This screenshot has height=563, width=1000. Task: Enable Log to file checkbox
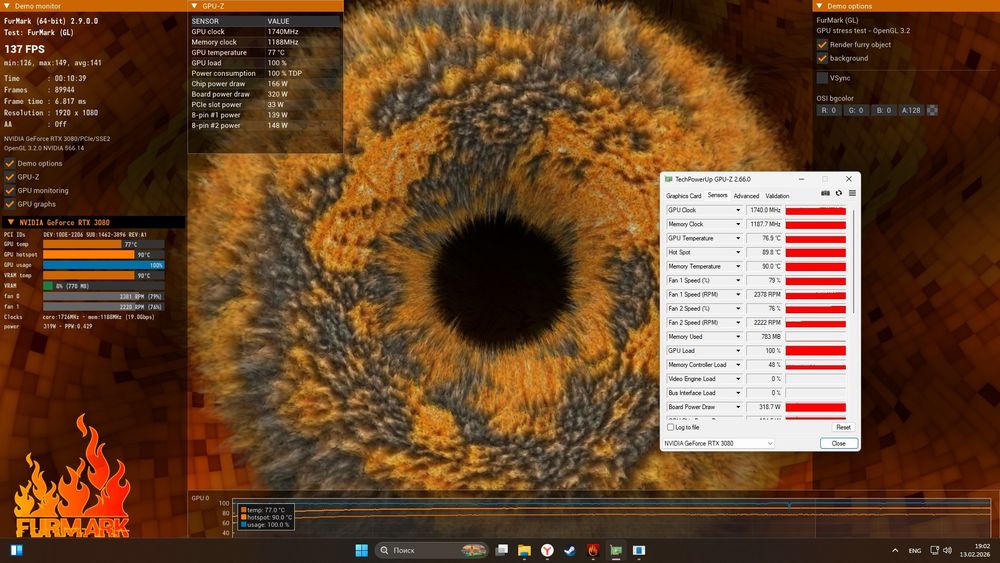[670, 427]
